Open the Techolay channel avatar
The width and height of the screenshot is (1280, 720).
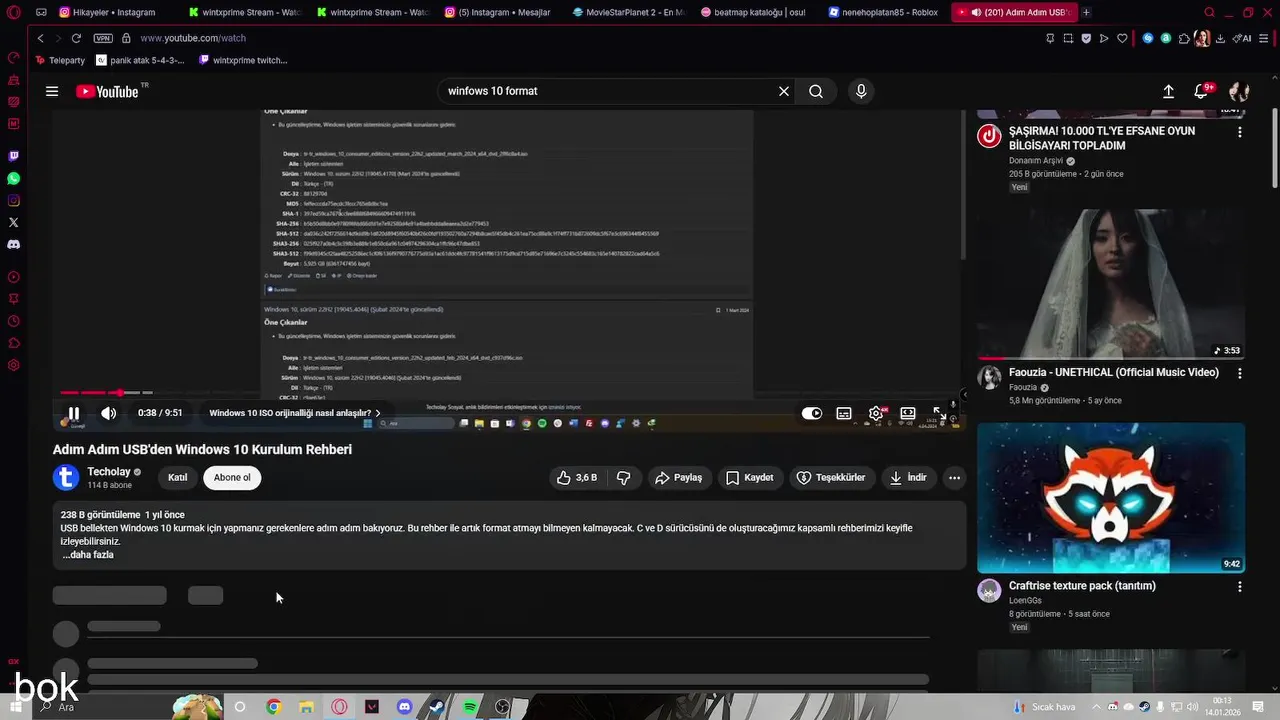(66, 478)
